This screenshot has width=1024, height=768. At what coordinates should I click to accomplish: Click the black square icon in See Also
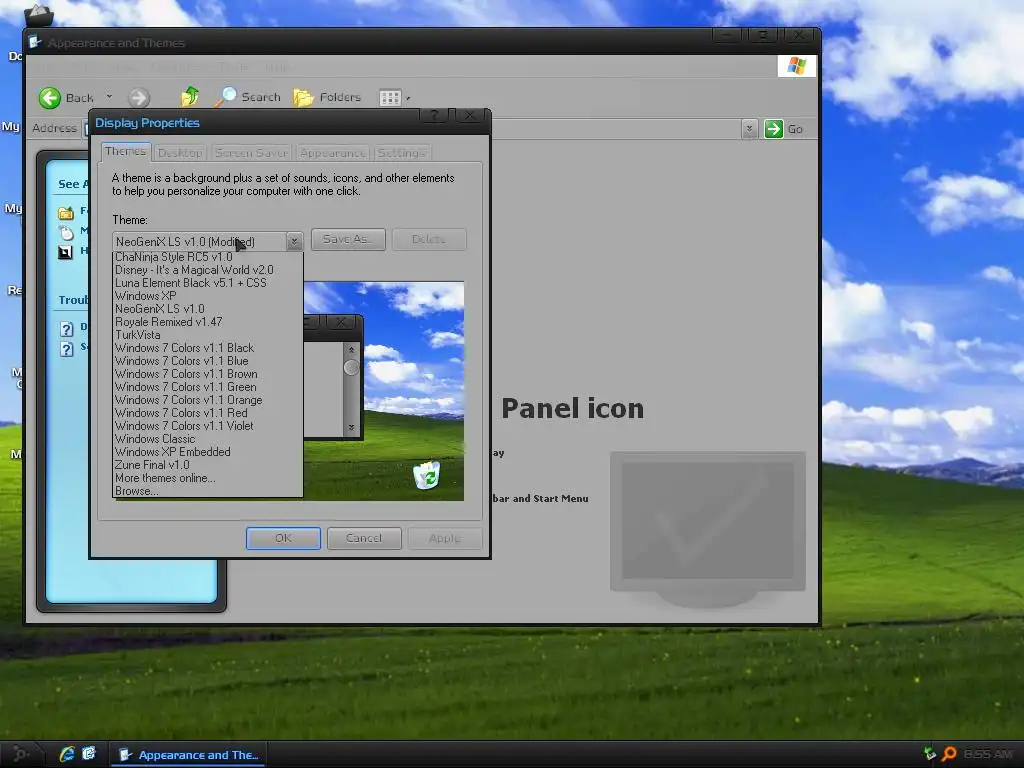(x=65, y=251)
